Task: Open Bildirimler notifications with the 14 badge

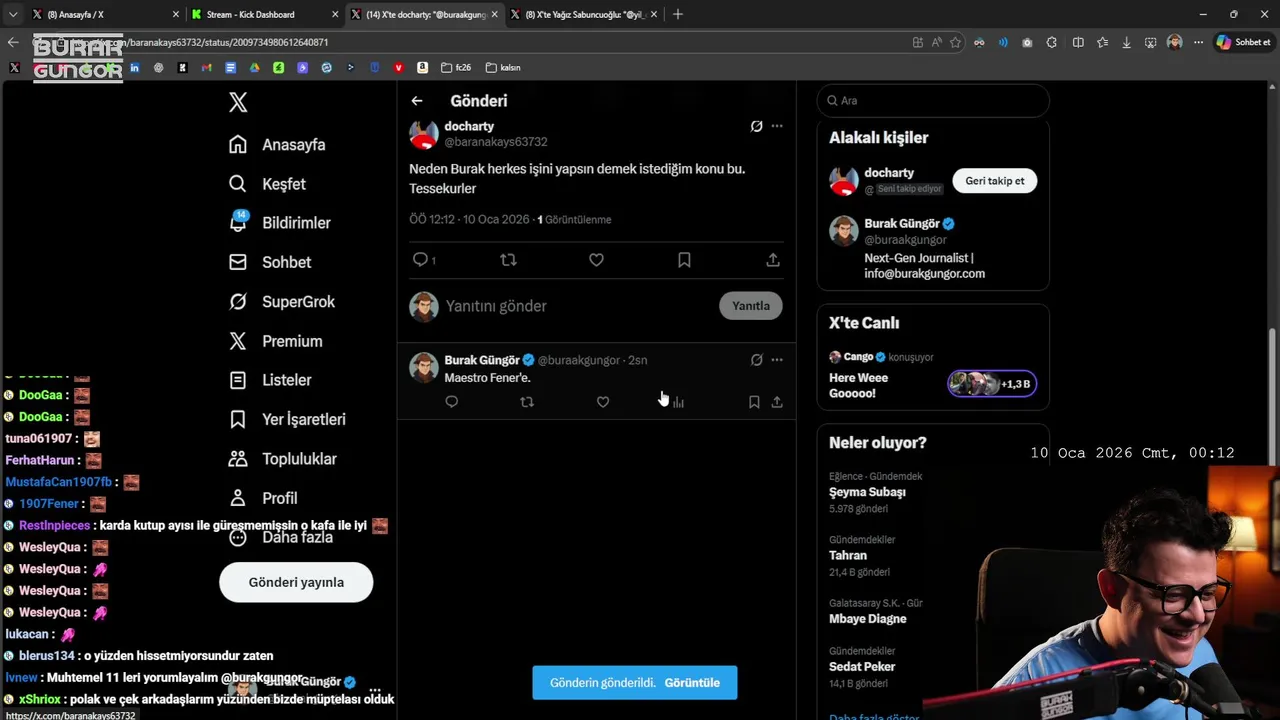Action: click(279, 222)
